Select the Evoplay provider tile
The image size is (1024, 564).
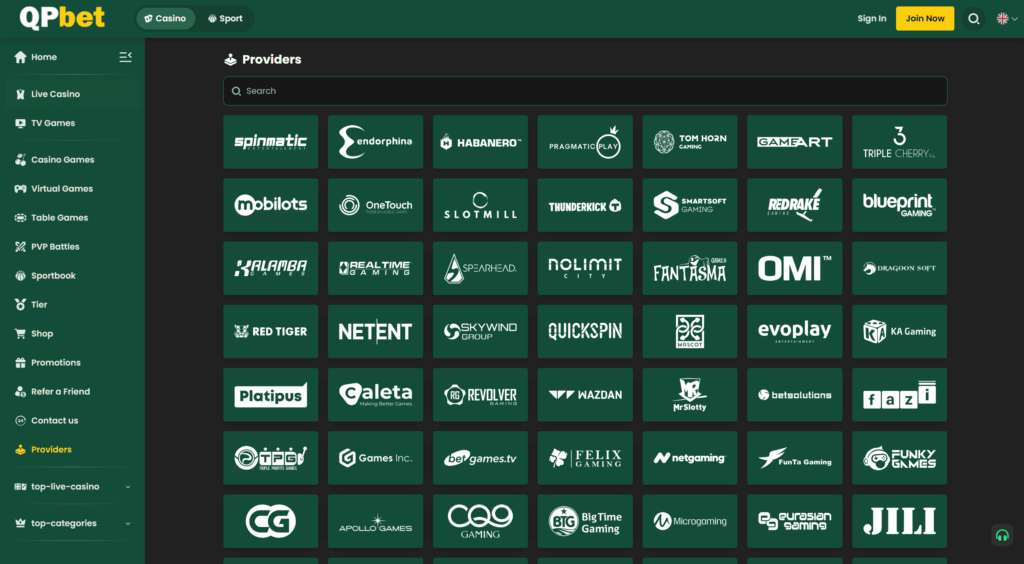pyautogui.click(x=795, y=332)
